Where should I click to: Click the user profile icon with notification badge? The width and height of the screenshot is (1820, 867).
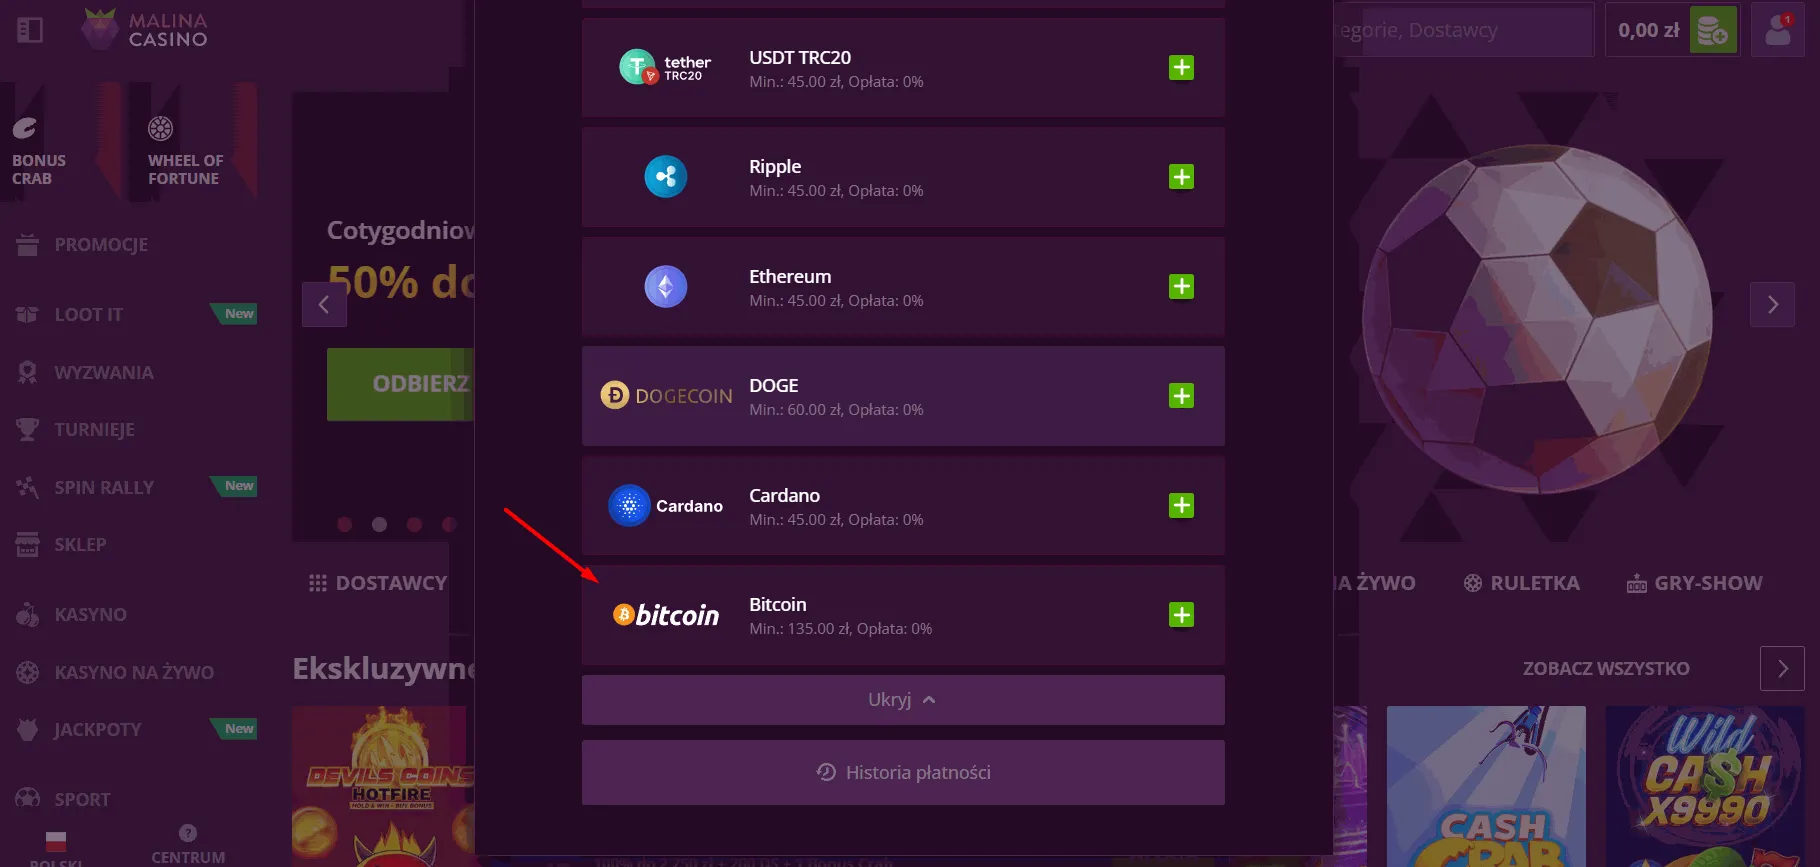(1778, 29)
